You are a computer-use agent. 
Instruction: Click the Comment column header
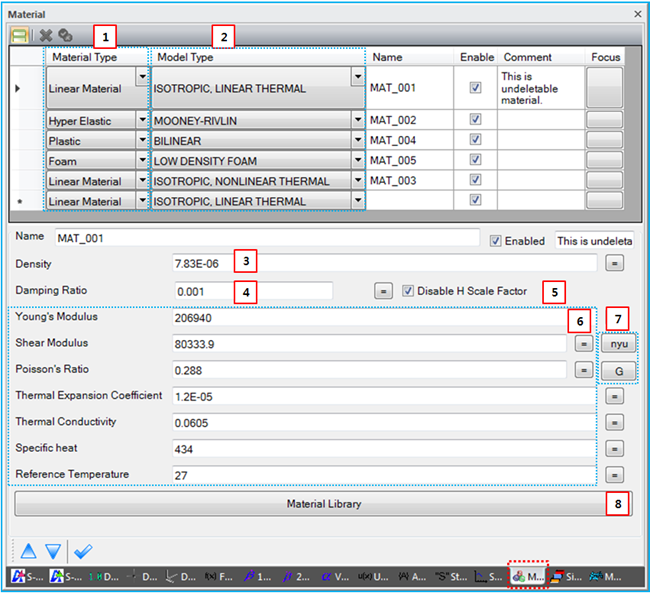541,57
